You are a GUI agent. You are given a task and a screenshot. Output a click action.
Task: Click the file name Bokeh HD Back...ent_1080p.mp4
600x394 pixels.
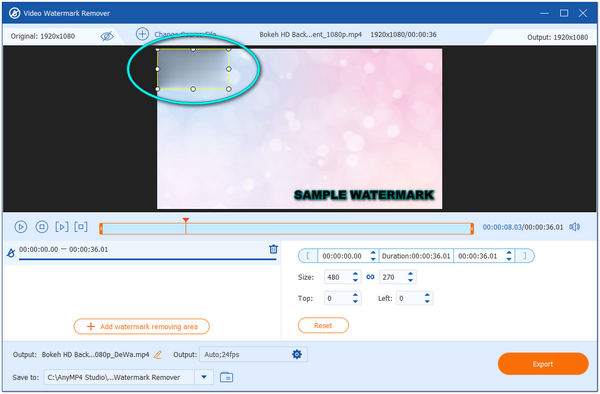310,34
